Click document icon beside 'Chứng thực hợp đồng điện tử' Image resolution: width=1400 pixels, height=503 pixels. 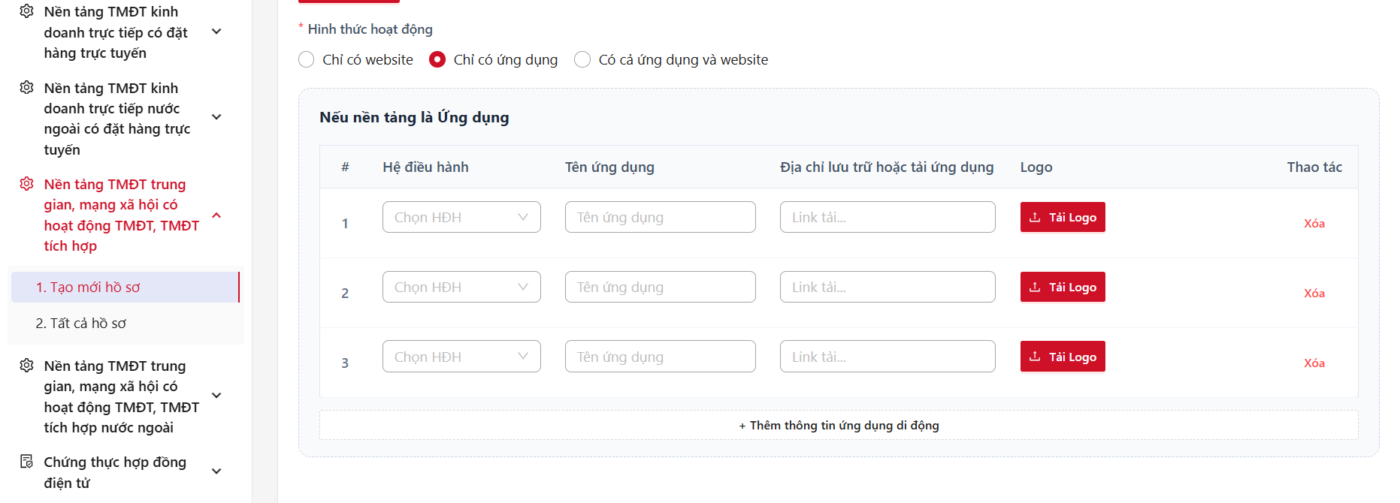click(x=27, y=462)
